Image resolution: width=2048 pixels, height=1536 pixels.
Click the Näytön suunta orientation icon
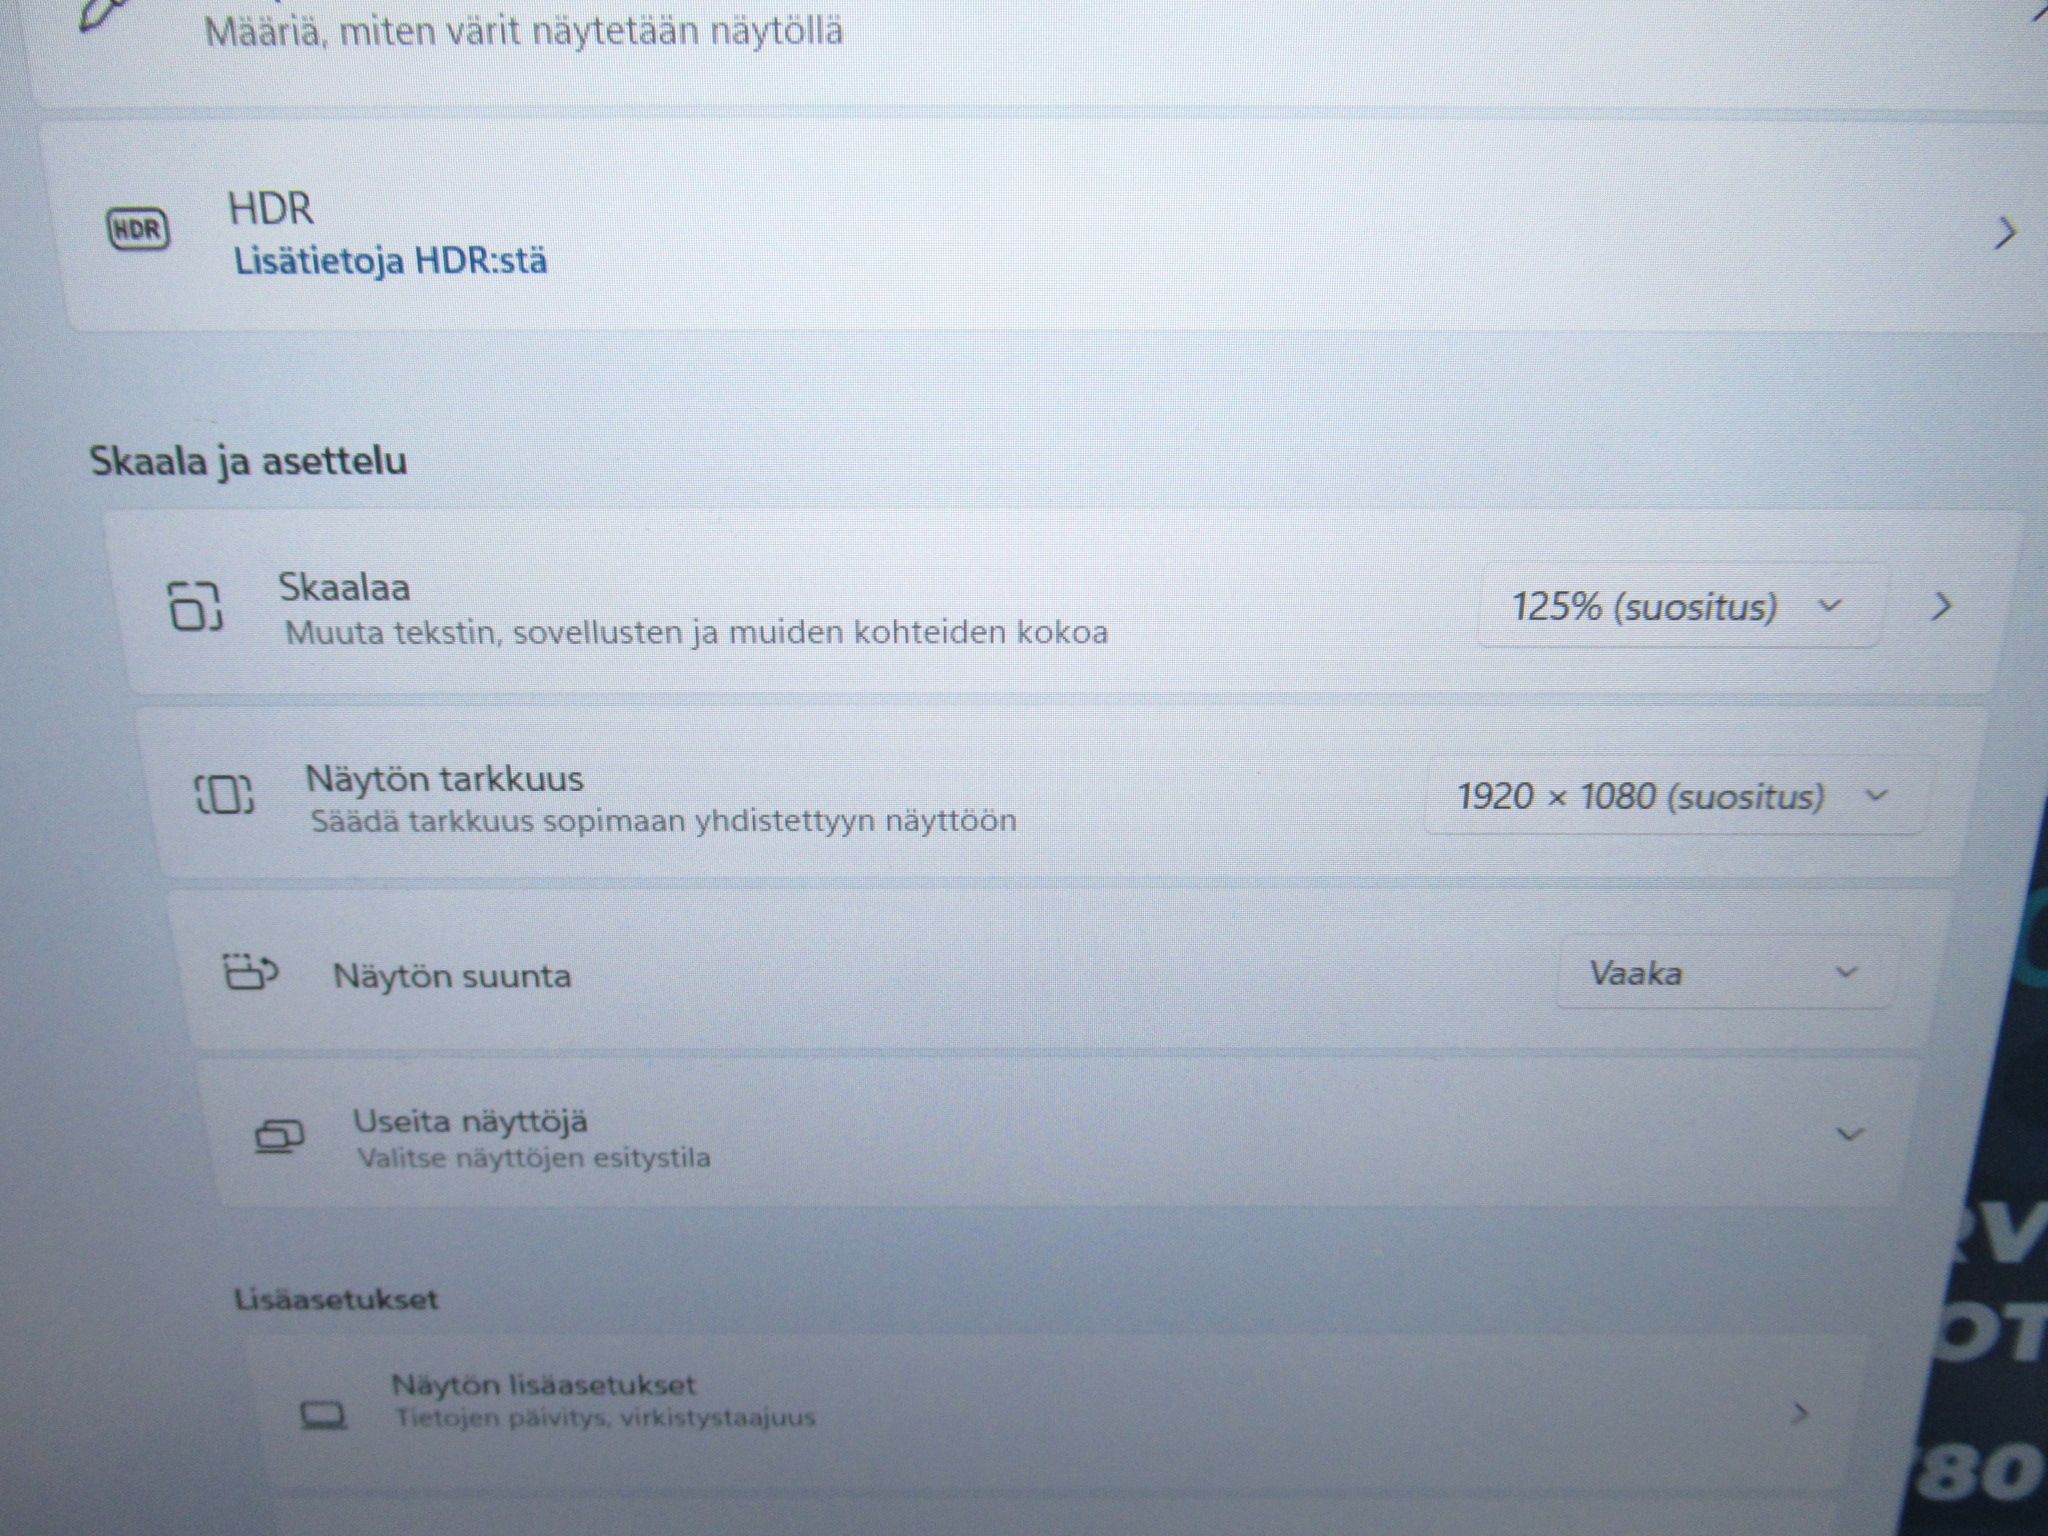click(x=249, y=972)
